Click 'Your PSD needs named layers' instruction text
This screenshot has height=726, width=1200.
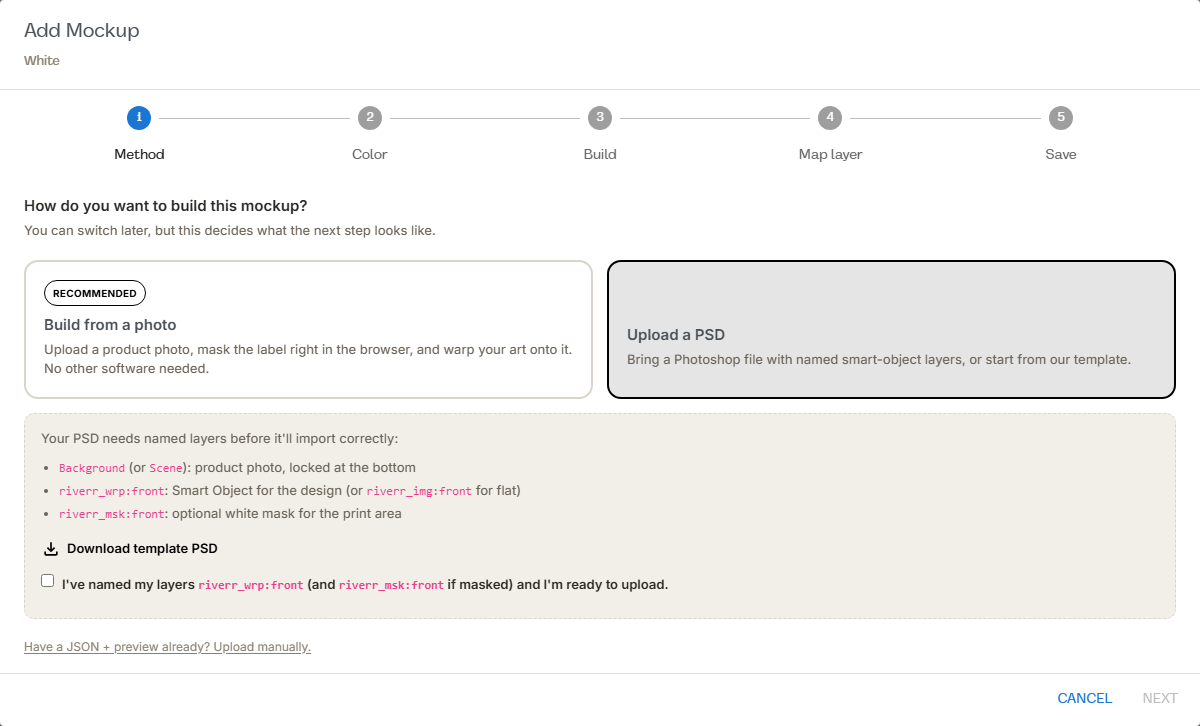(220, 438)
